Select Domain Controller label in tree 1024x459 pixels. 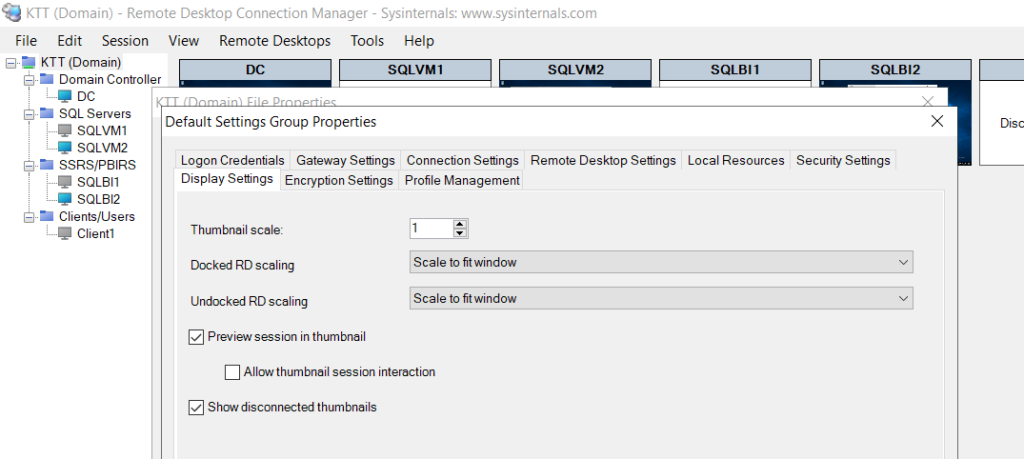tap(110, 80)
